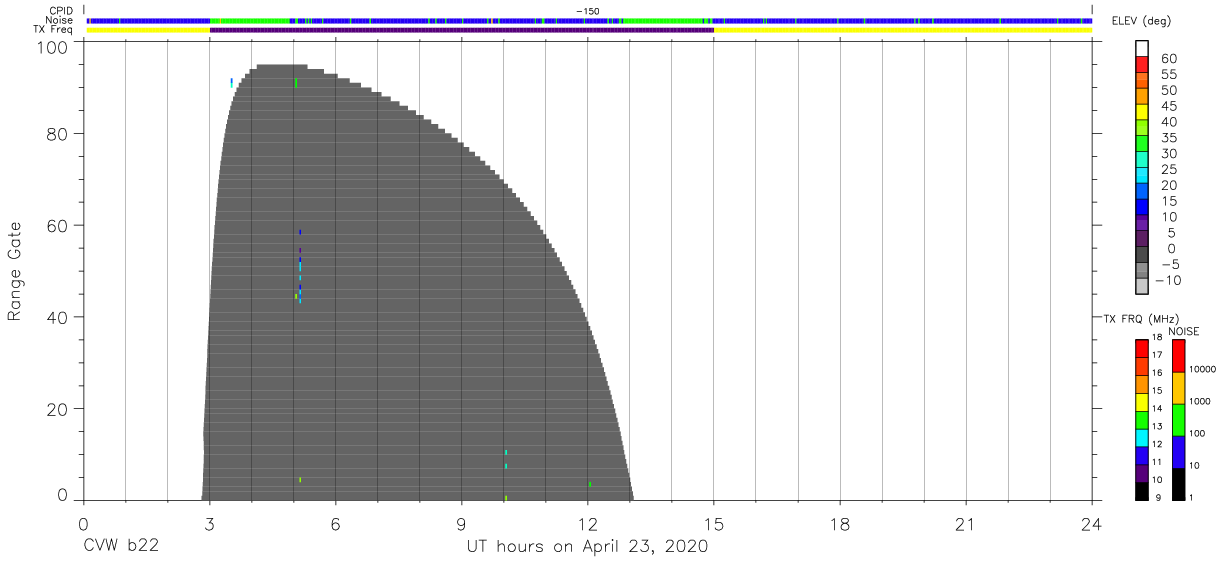
Task: Pick the green 100–1000 NOISE colorbar segment
Action: pyautogui.click(x=1178, y=420)
